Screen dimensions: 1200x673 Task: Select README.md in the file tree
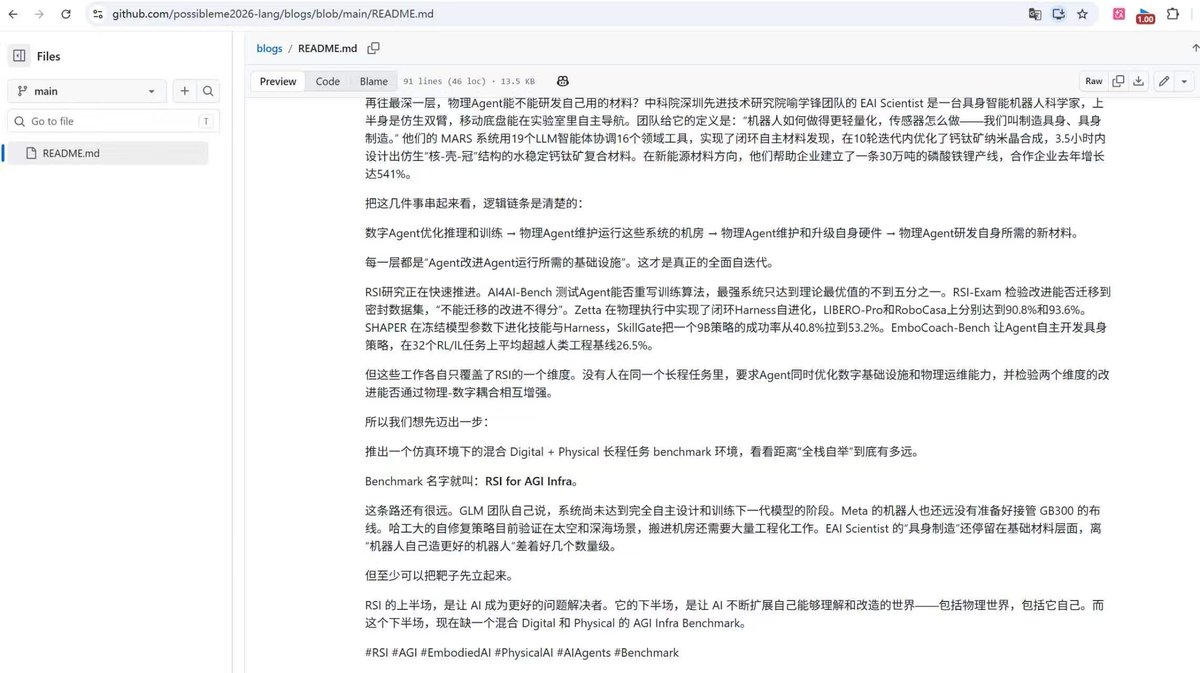pos(107,153)
